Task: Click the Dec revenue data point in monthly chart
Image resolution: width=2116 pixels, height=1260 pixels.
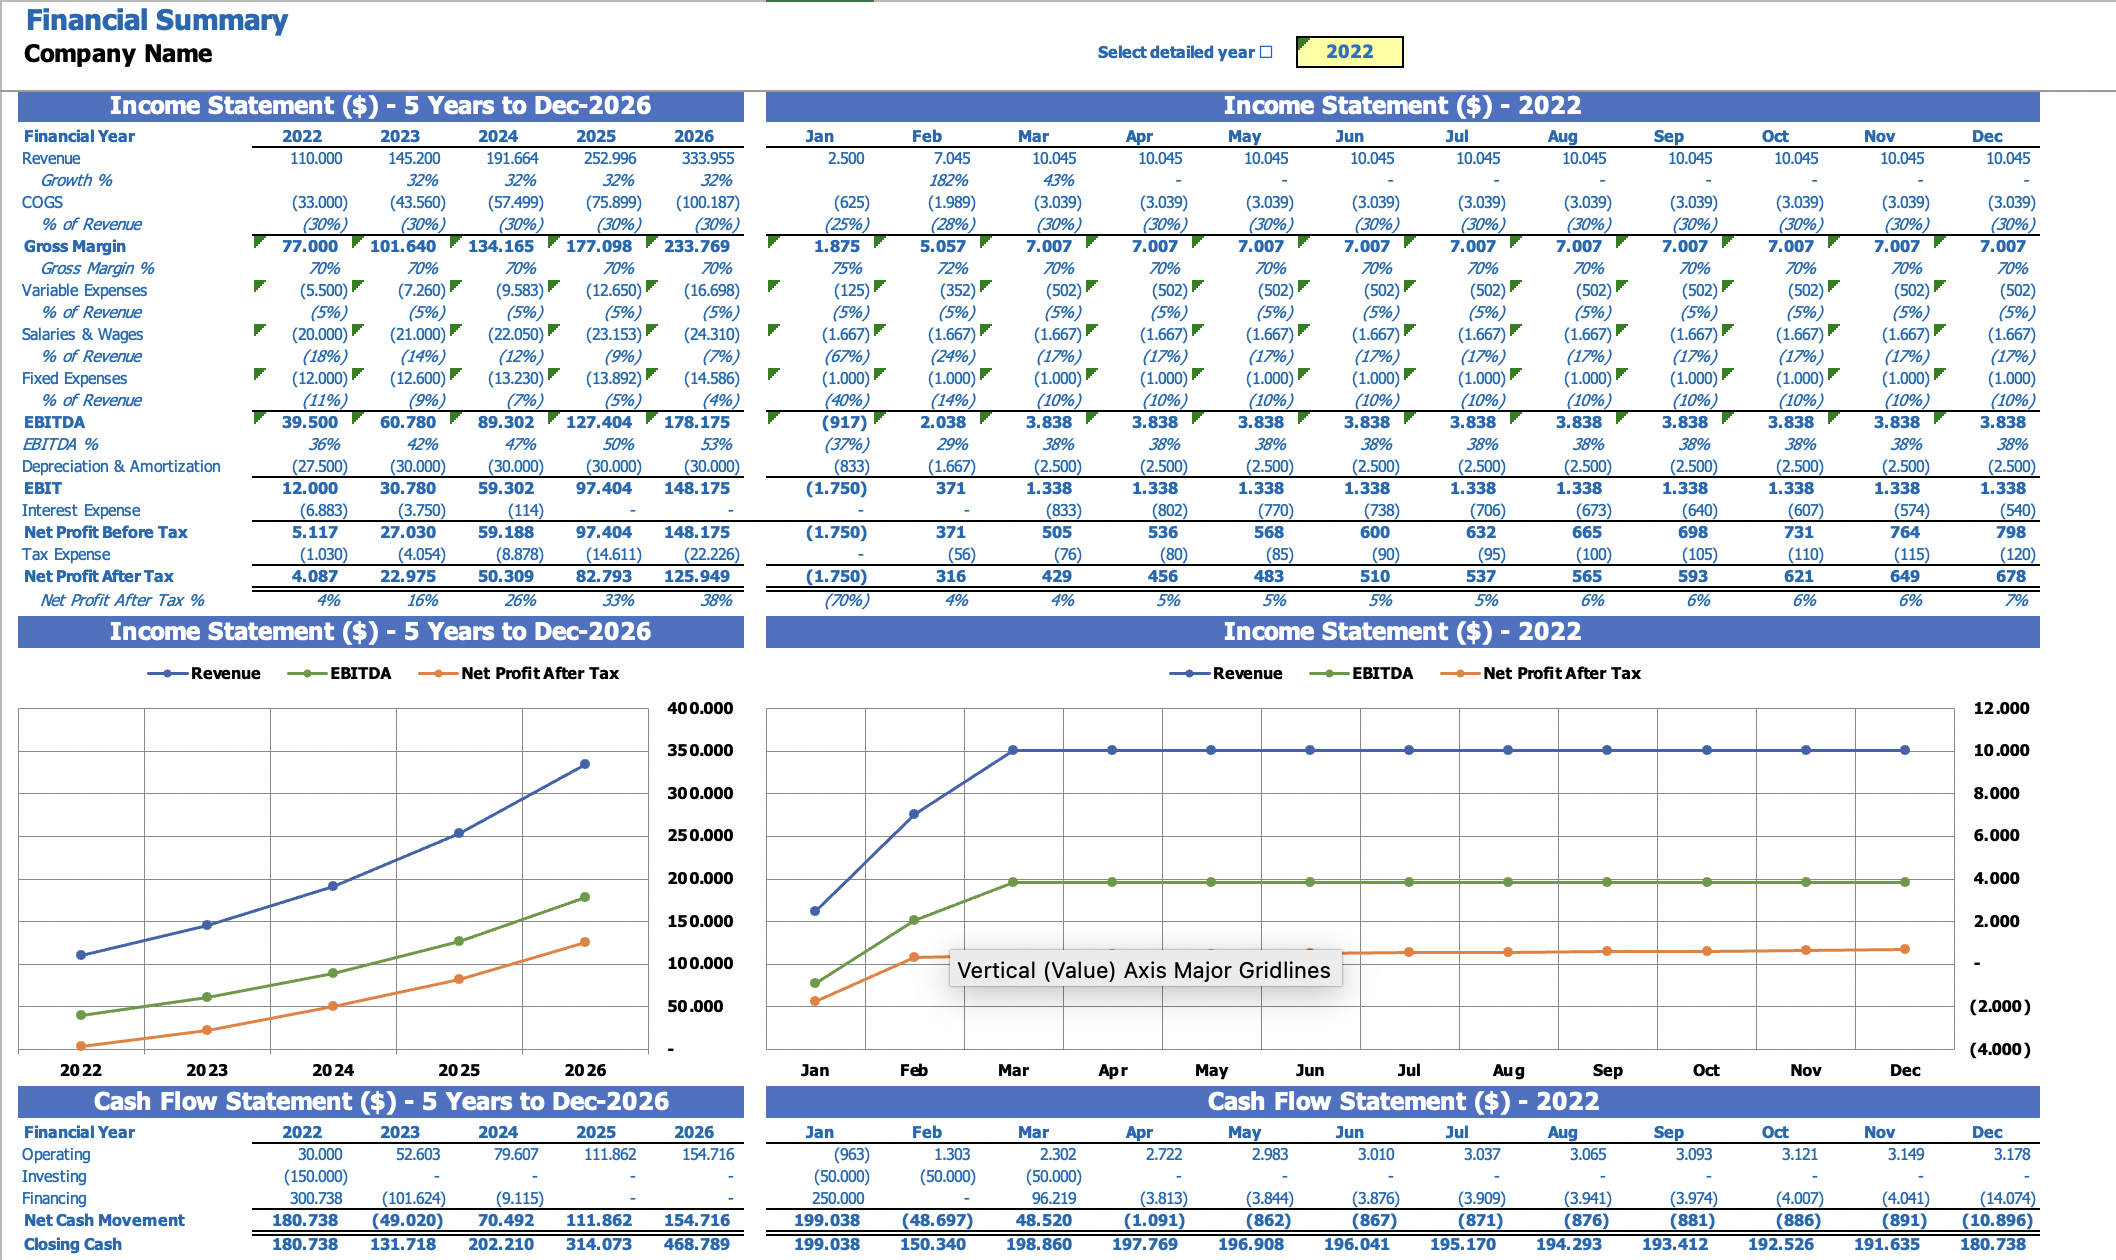Action: 1904,750
